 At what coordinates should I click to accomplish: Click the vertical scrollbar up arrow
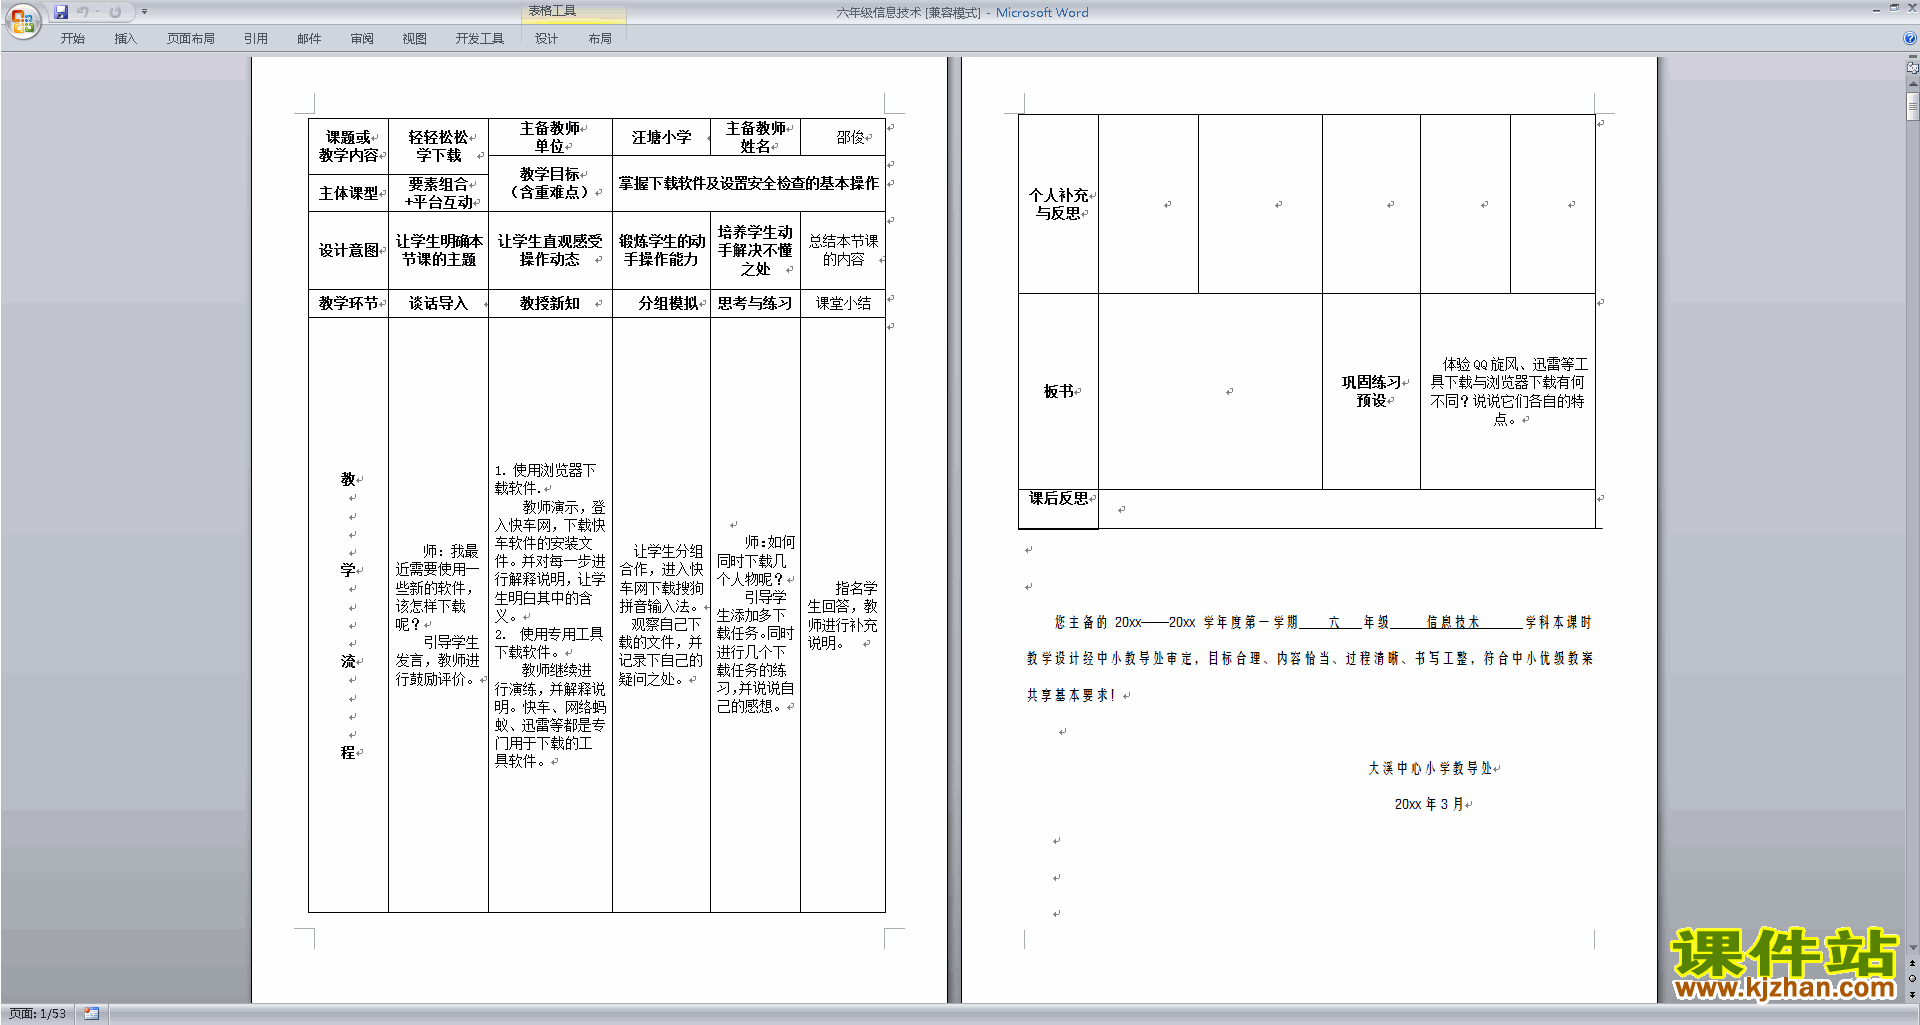point(1912,84)
